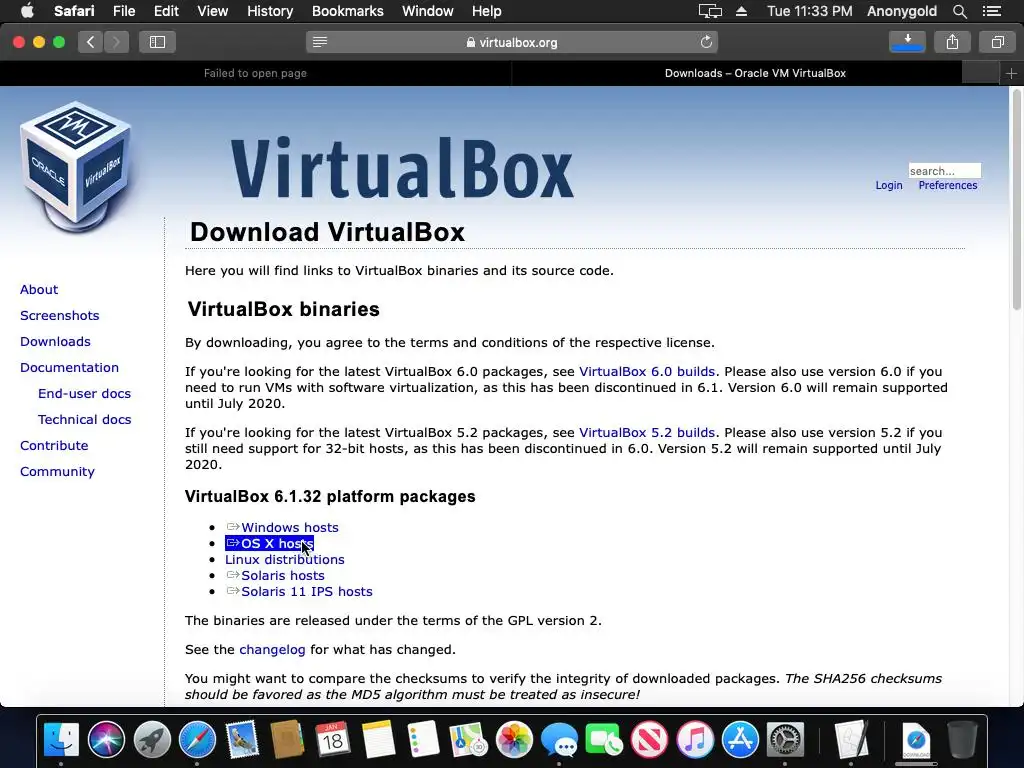1024x768 pixels.
Task: Open the Screenshots sidebar link
Action: click(59, 315)
